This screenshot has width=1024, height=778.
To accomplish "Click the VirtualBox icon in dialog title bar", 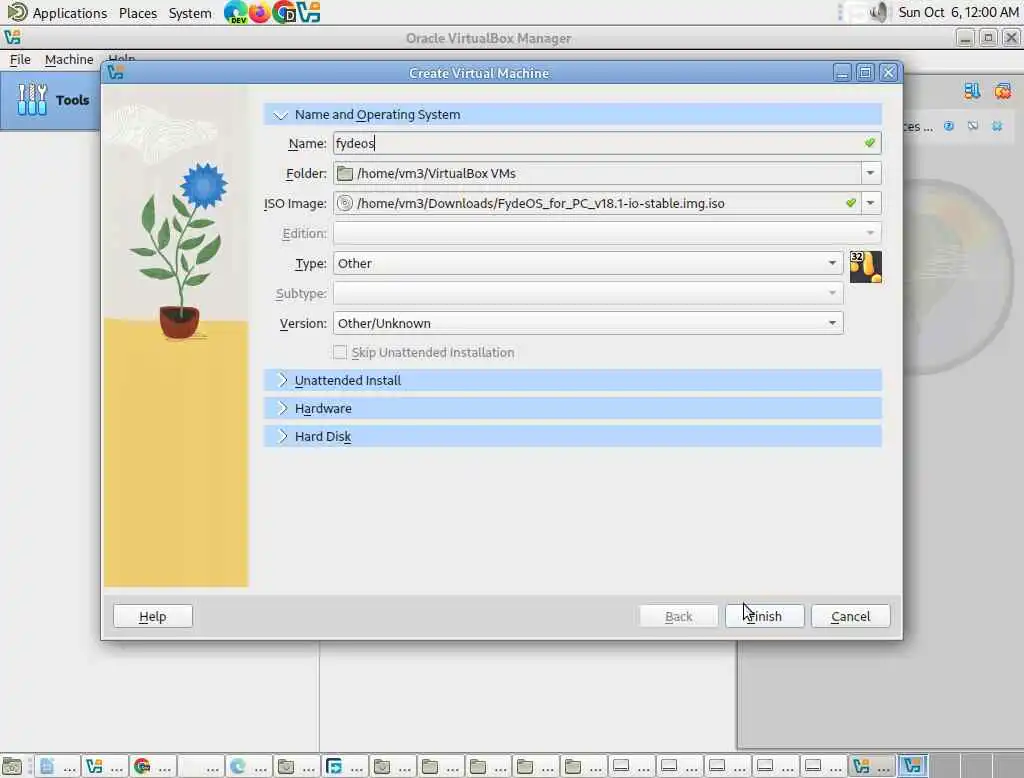I will (x=116, y=73).
